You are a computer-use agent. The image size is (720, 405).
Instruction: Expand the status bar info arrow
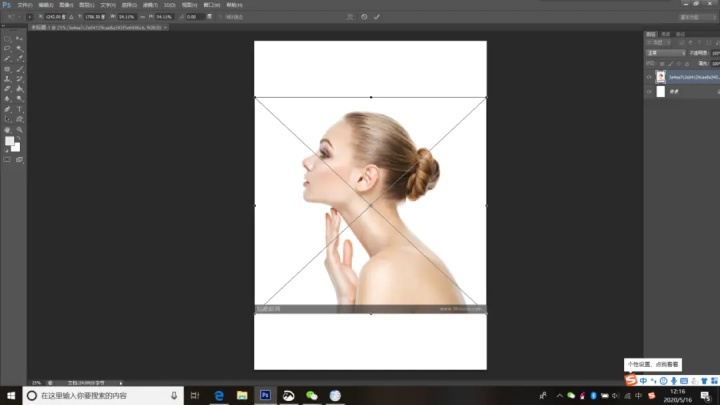[x=121, y=383]
